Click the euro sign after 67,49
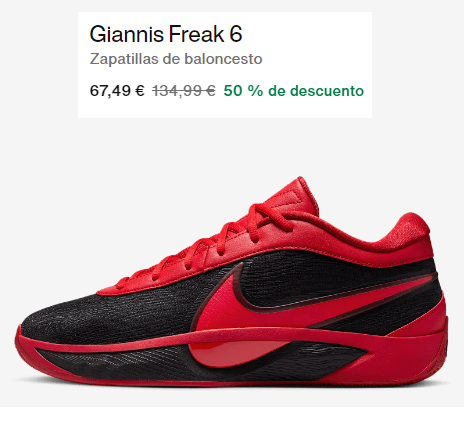 (140, 91)
